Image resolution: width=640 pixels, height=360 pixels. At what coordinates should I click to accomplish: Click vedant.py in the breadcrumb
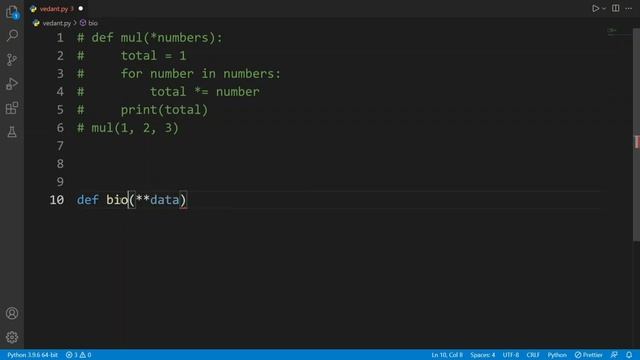click(x=57, y=23)
